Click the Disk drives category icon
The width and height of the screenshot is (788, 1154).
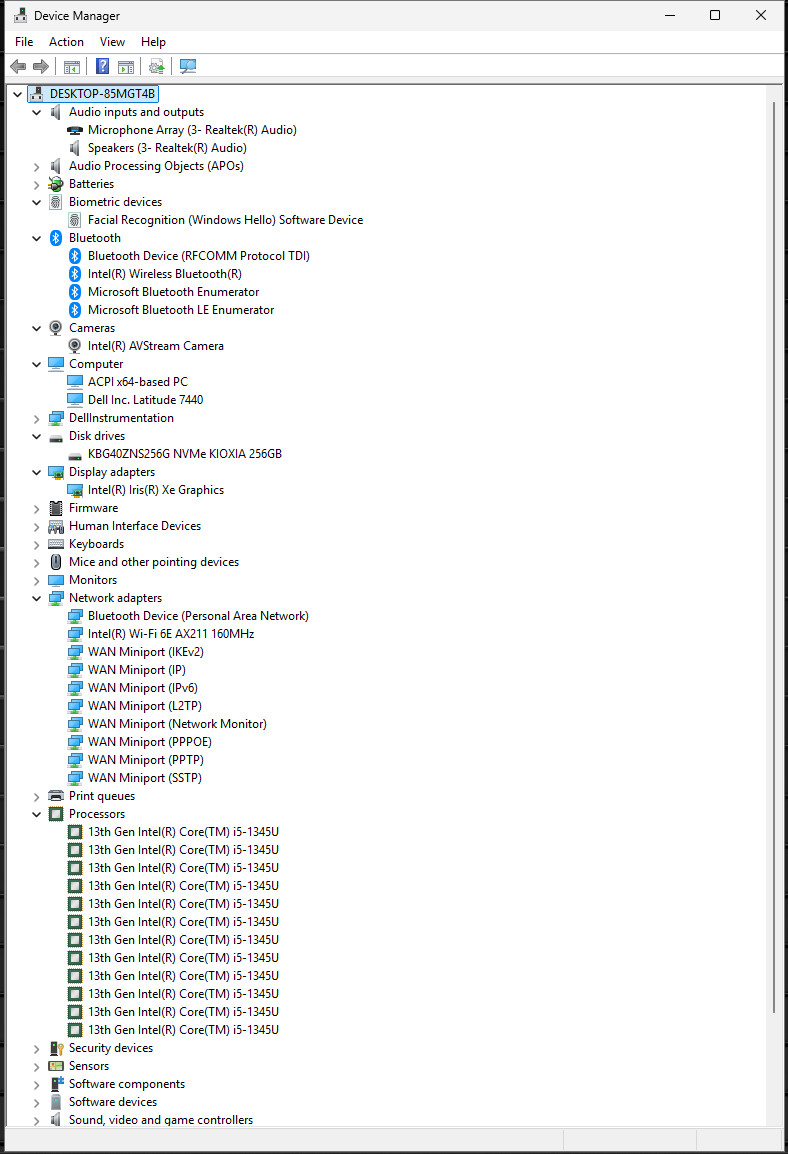point(56,437)
